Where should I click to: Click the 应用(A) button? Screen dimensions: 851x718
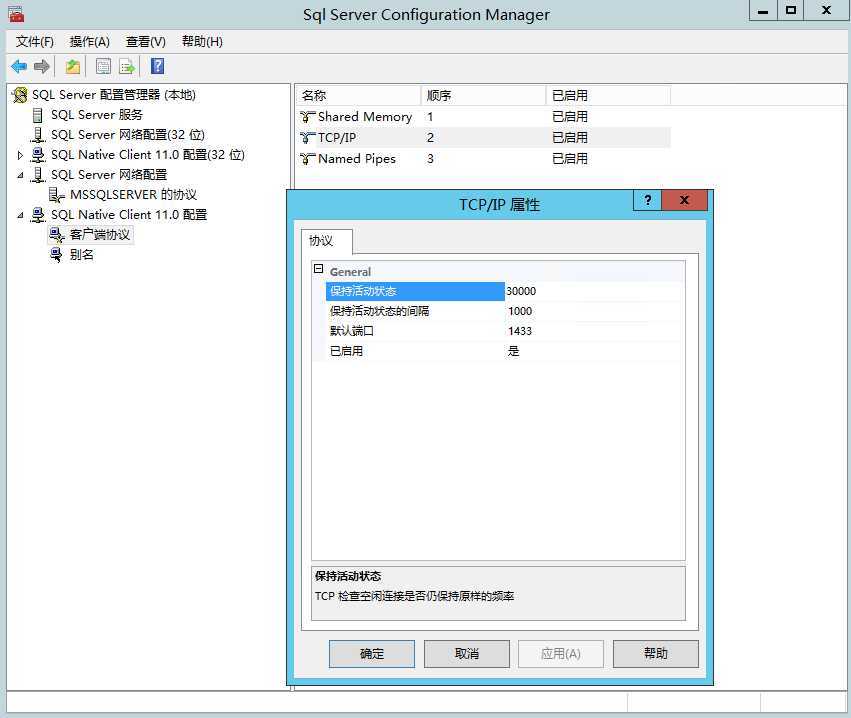coord(561,653)
